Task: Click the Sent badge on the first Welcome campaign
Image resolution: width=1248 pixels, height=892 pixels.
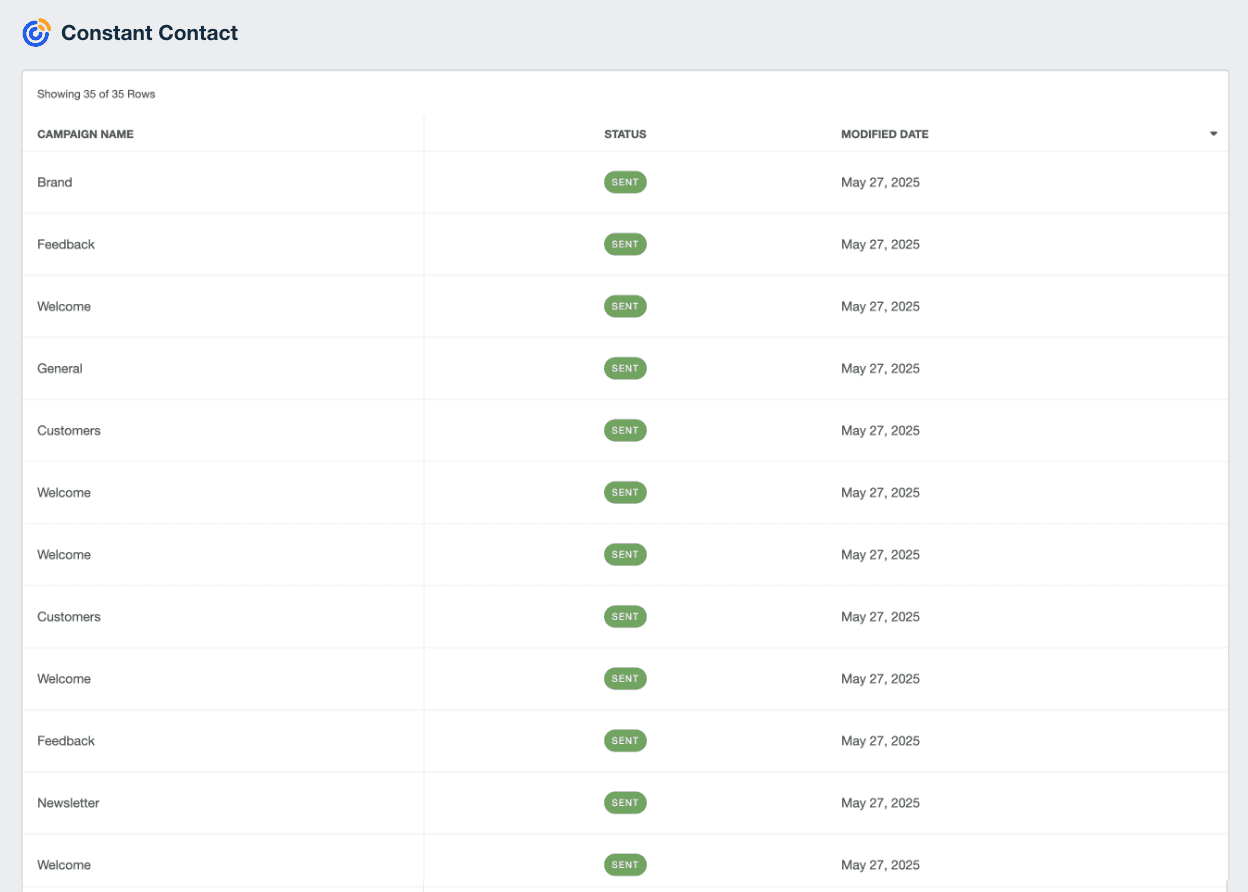Action: point(625,306)
